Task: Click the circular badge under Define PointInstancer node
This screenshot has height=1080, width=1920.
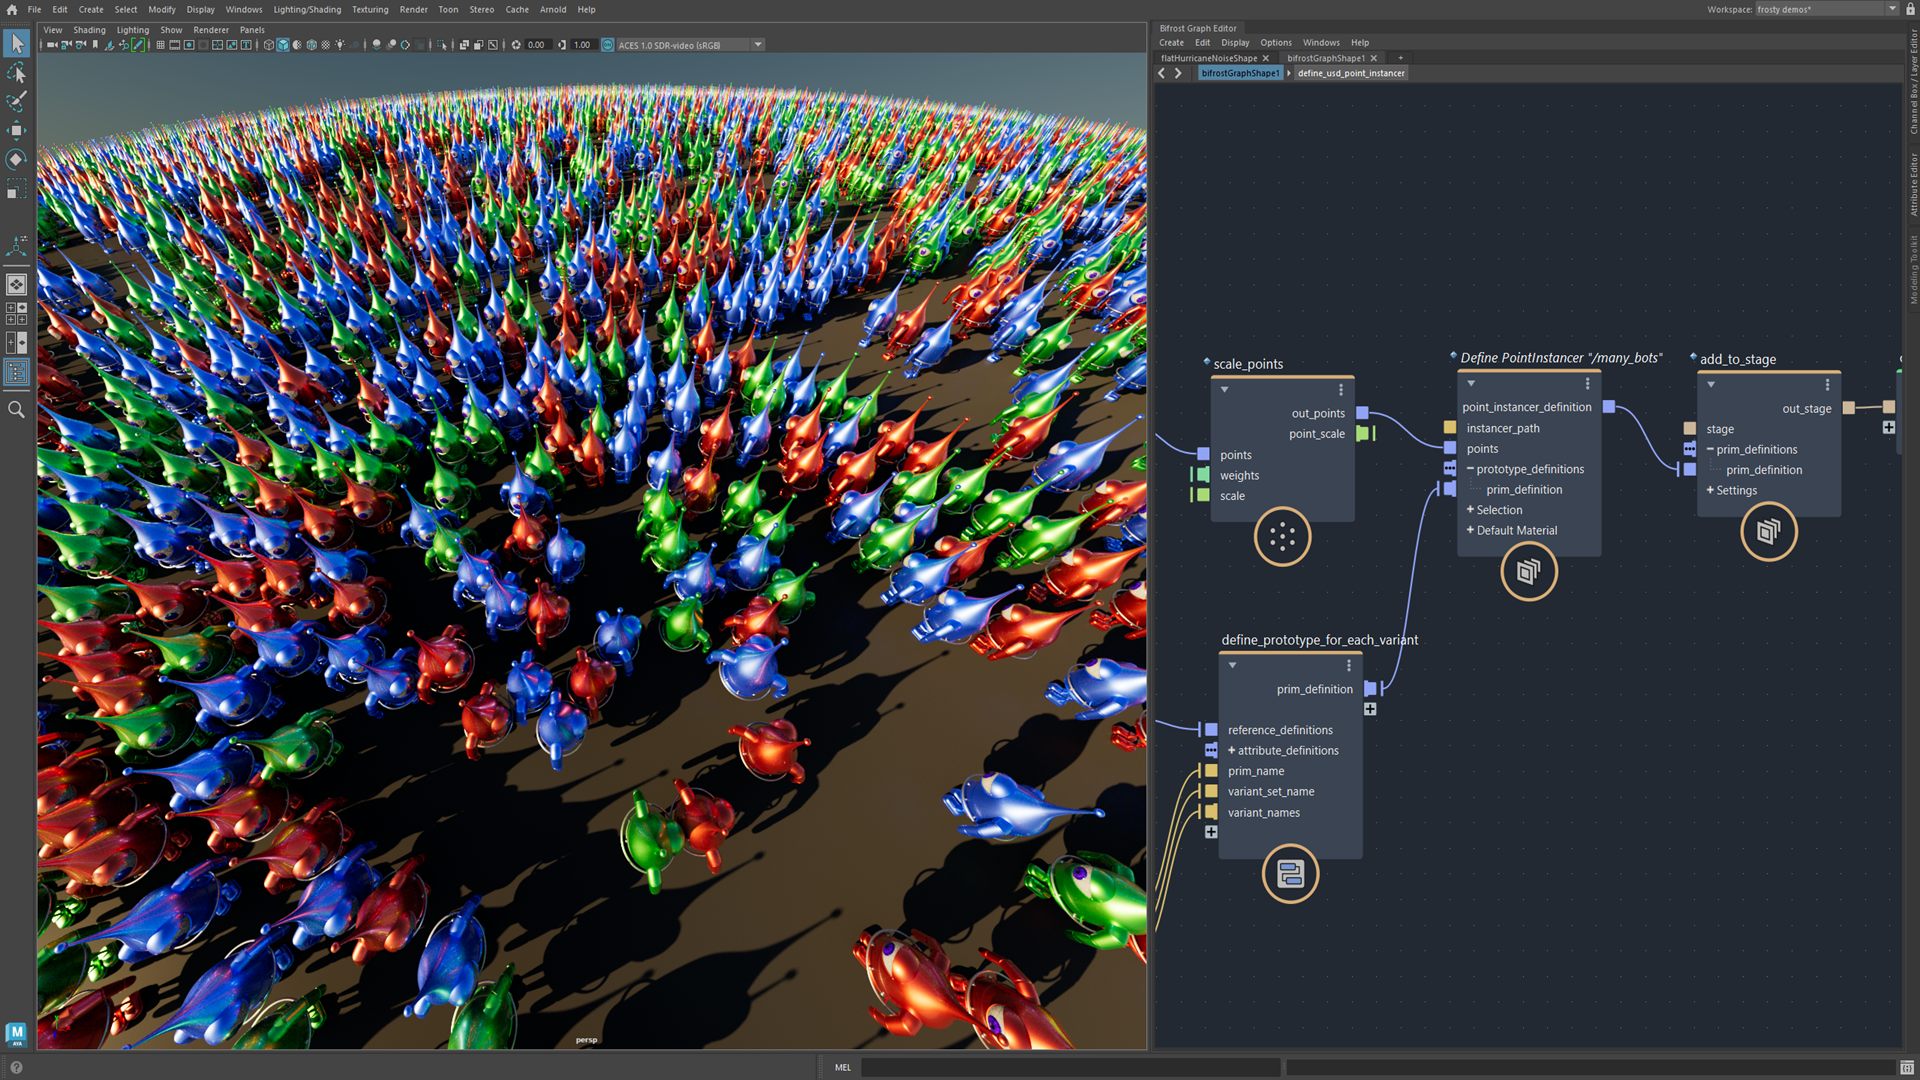Action: (1529, 571)
